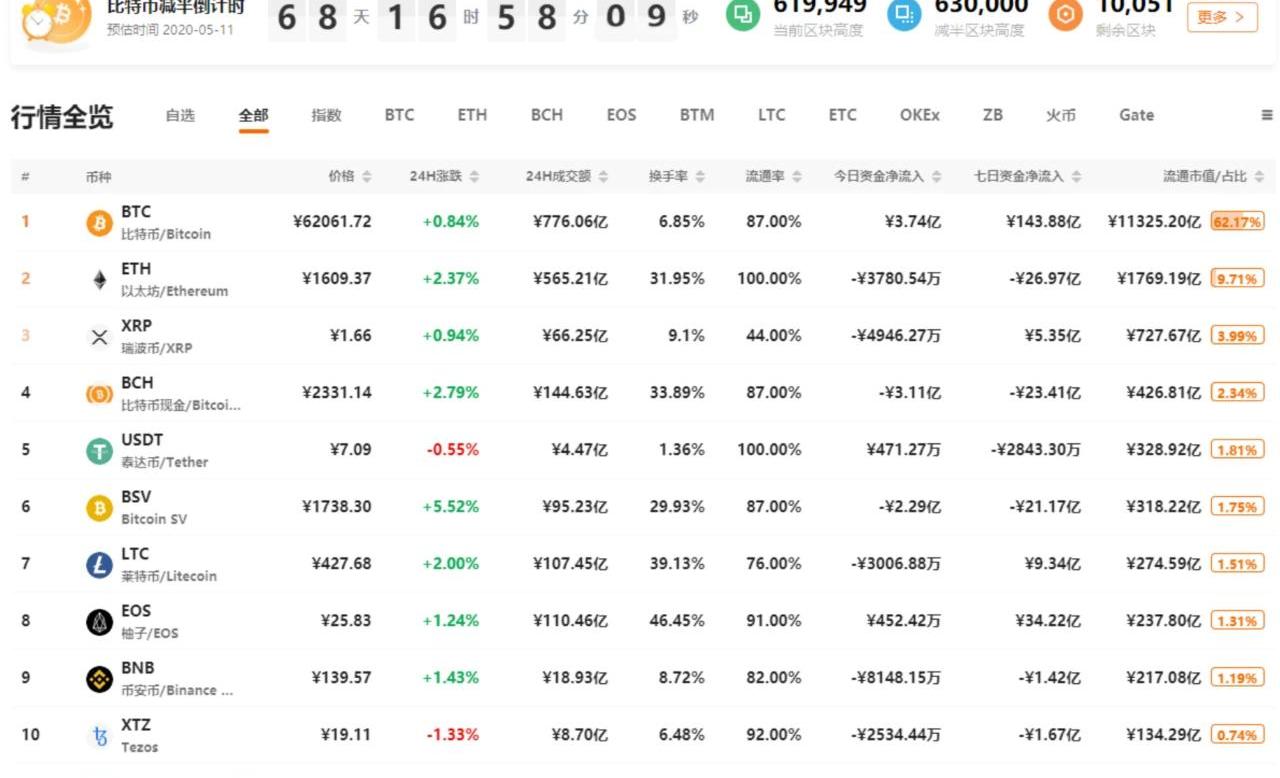Click BTC's 62.17% market share badge
Screen dimensions: 1280x778
click(x=1237, y=222)
